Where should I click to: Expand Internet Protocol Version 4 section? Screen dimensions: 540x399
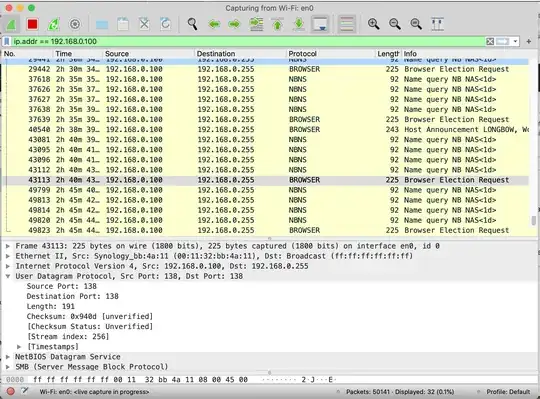tap(8, 266)
